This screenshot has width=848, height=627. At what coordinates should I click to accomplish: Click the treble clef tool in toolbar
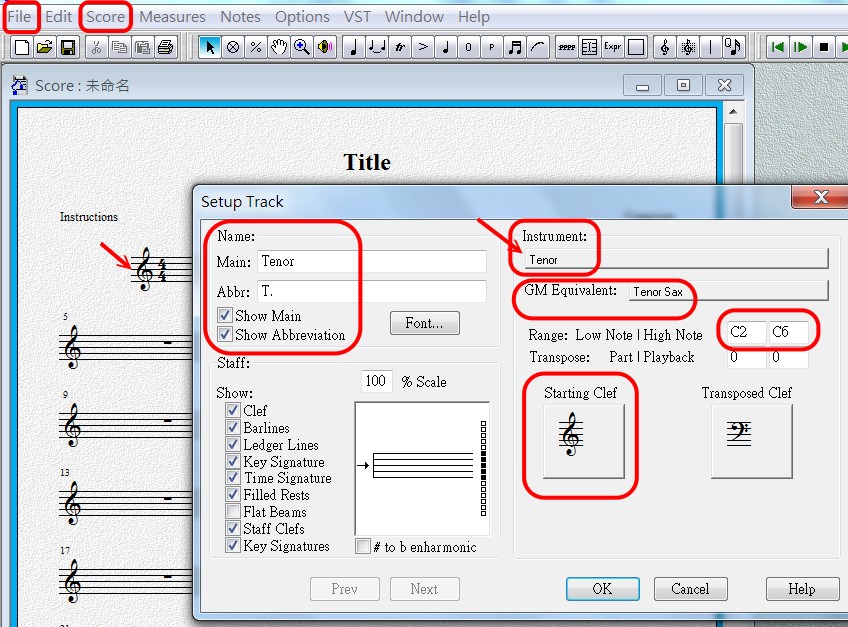coord(665,47)
